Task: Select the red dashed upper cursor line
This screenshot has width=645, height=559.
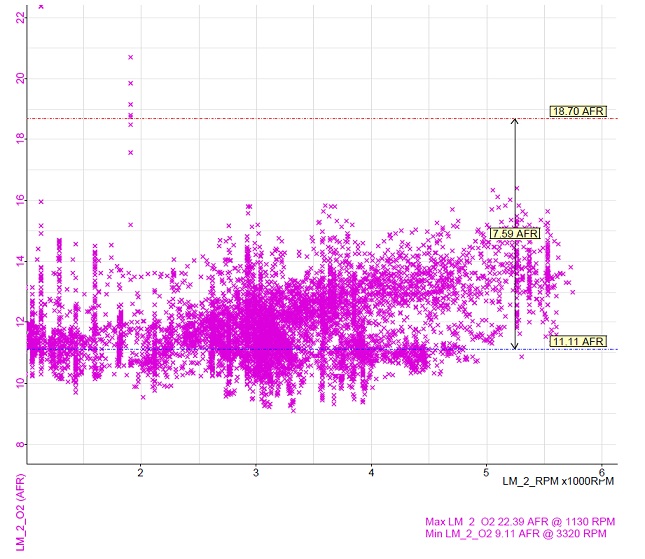Action: click(x=300, y=118)
